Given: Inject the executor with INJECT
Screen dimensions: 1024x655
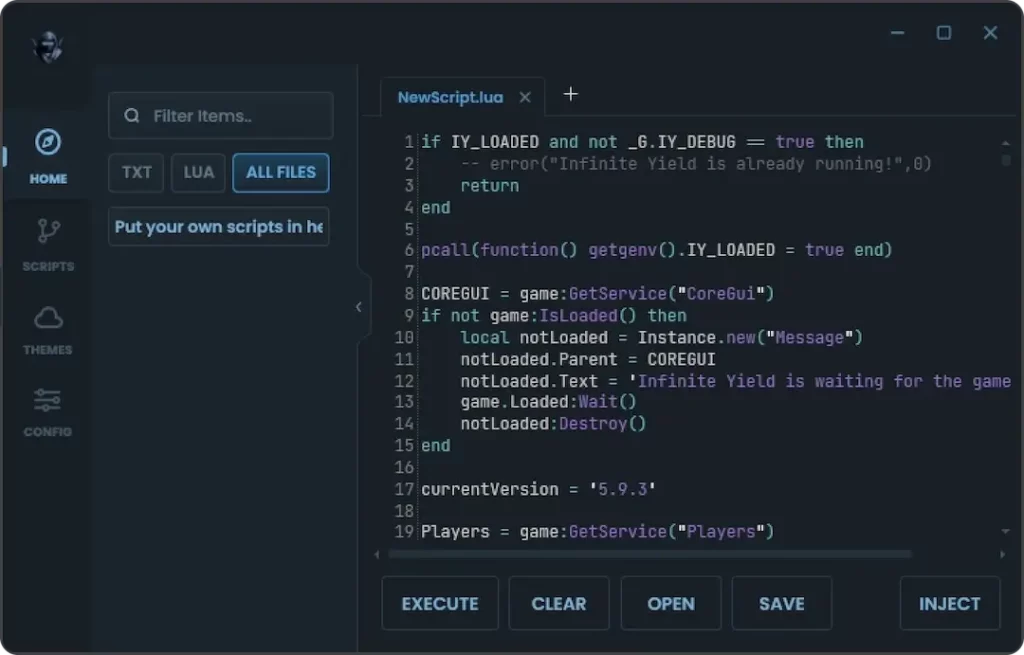Looking at the screenshot, I should 950,603.
